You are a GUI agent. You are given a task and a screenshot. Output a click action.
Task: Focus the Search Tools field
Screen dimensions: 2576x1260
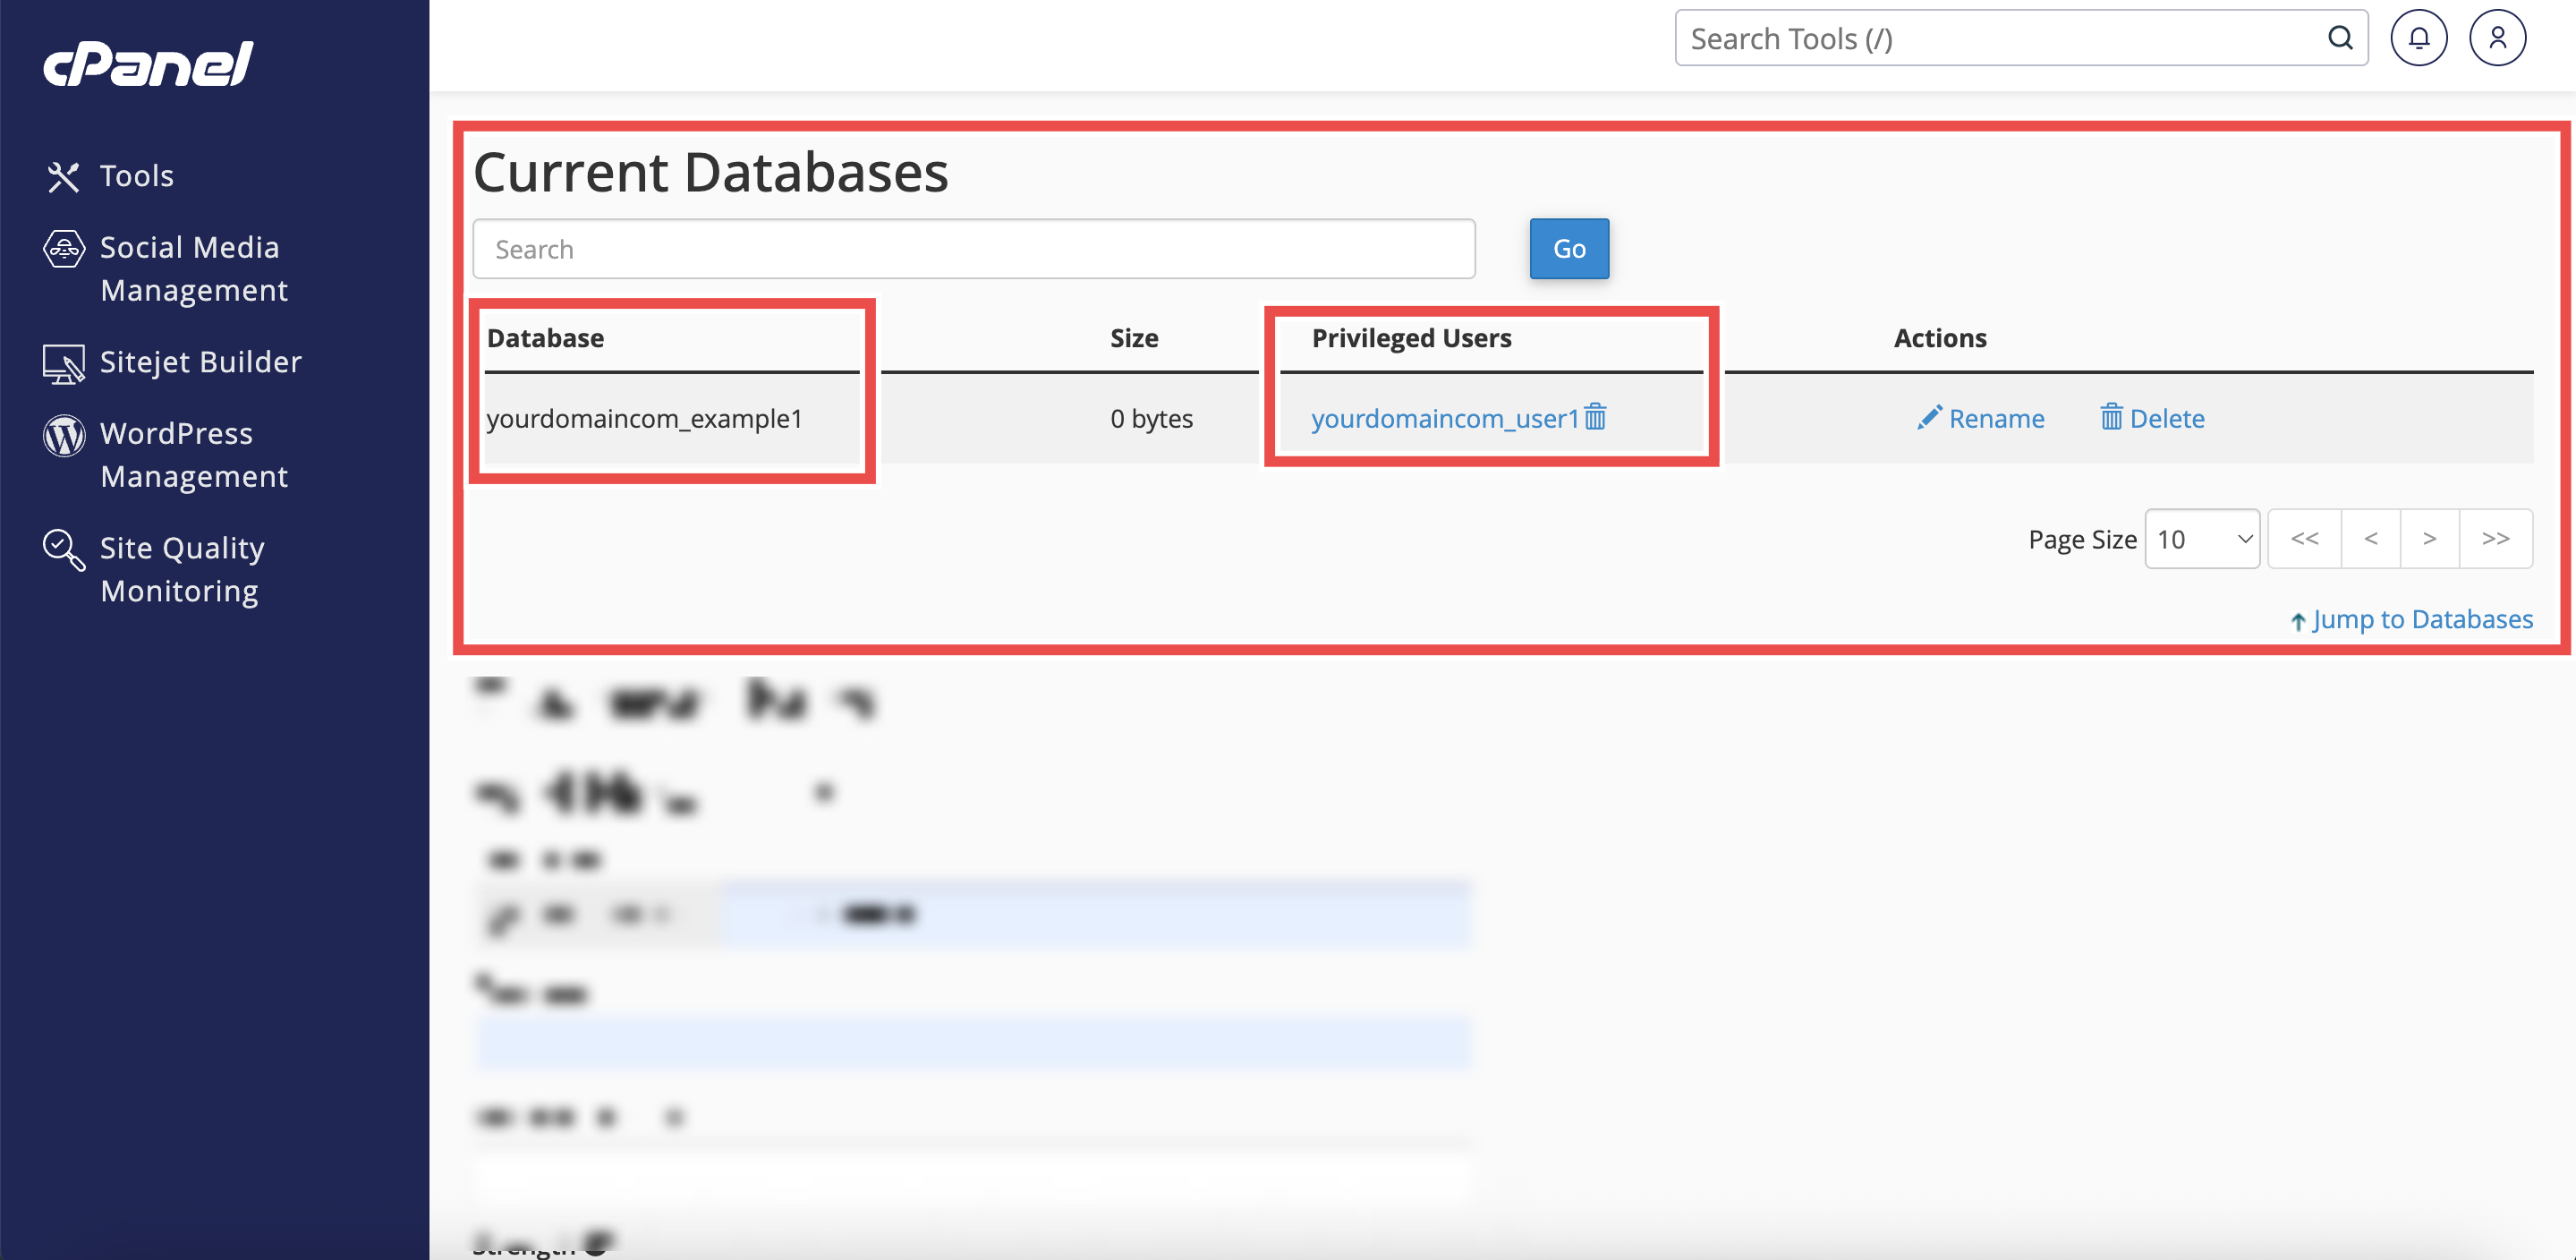(2021, 38)
